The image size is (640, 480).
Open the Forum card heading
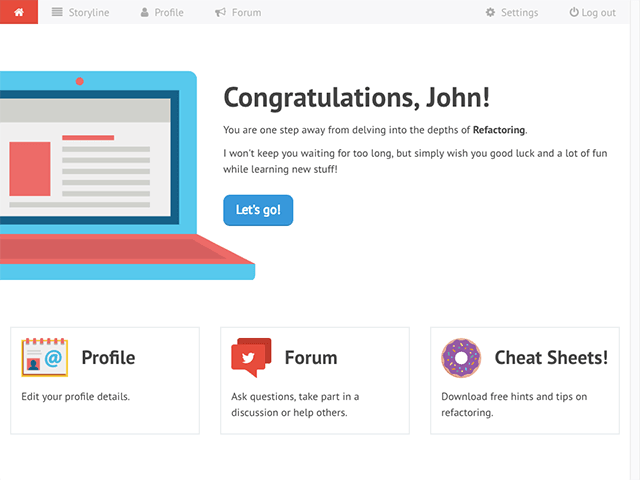pyautogui.click(x=311, y=358)
